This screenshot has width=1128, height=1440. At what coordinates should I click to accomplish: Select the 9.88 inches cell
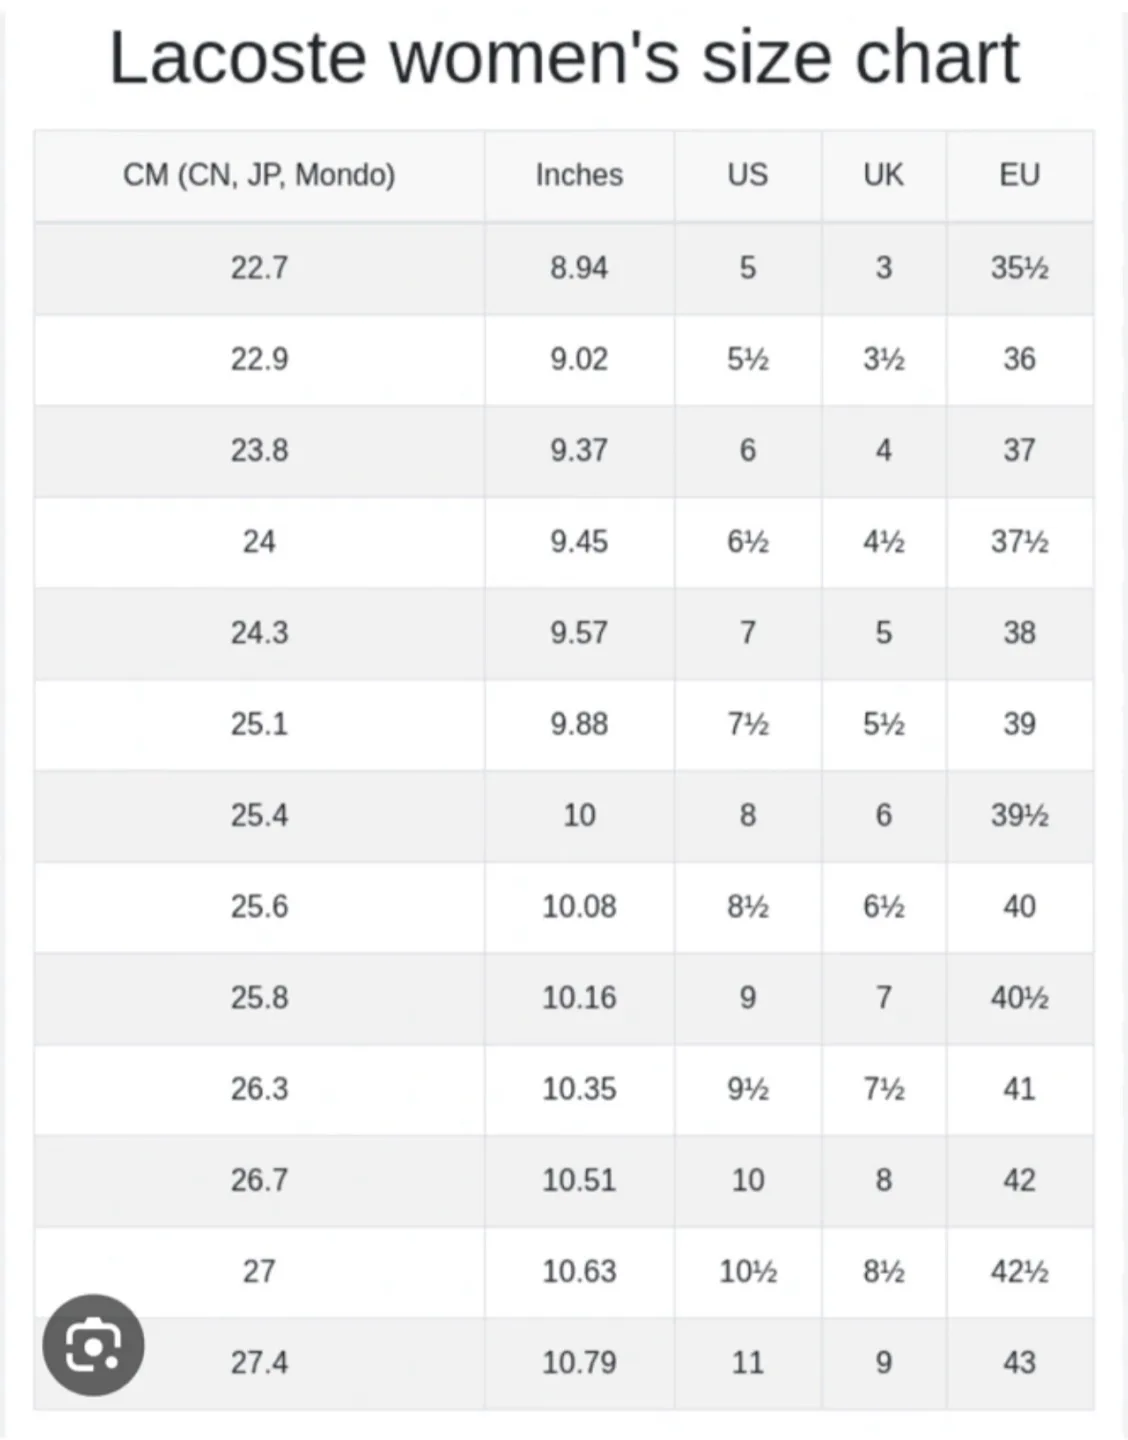coord(579,724)
